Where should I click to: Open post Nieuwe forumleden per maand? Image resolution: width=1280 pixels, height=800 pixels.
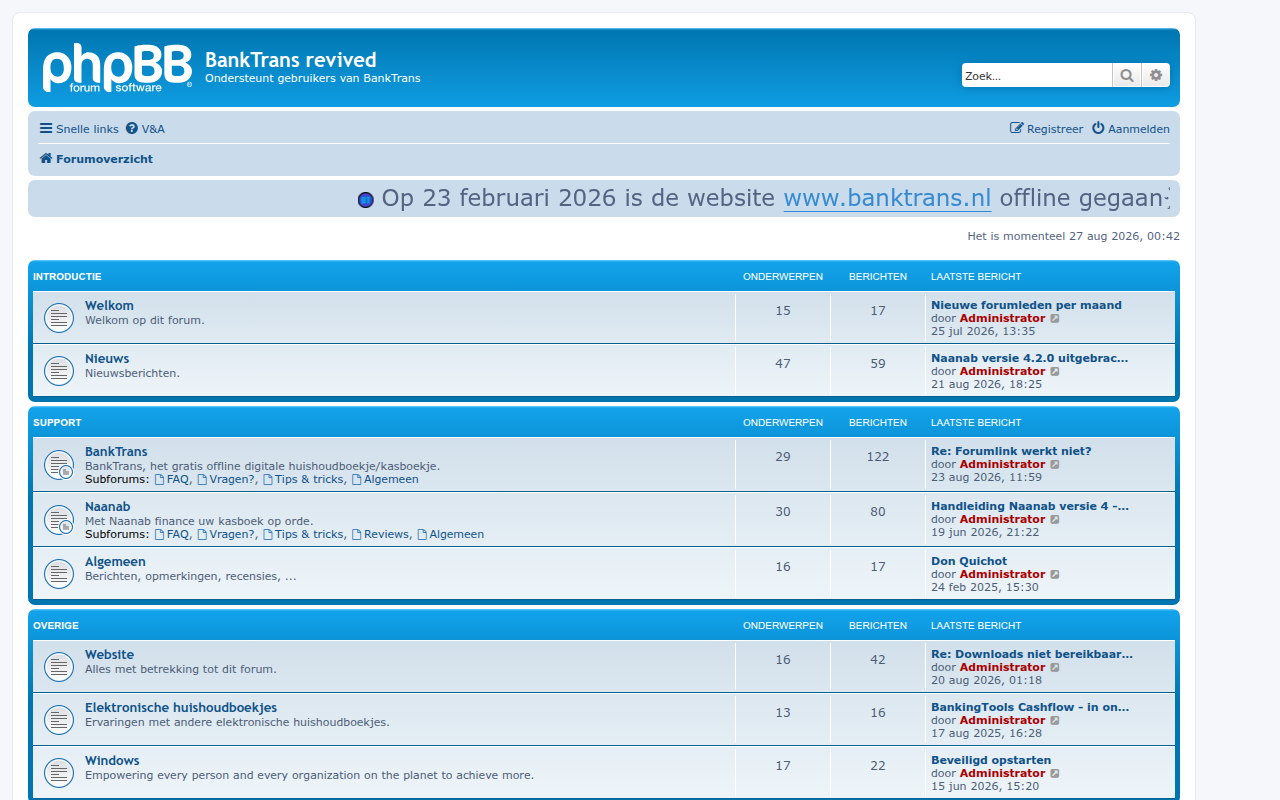click(1026, 305)
